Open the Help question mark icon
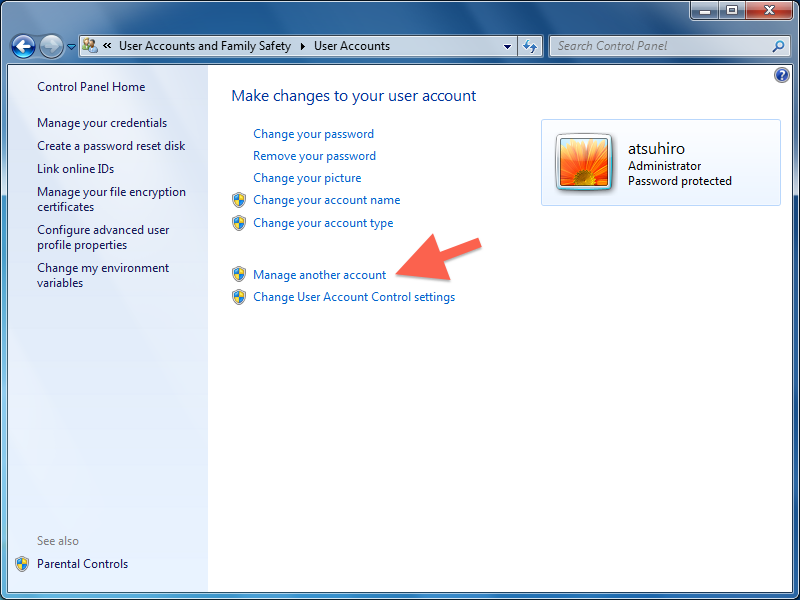Image resolution: width=800 pixels, height=600 pixels. tap(782, 76)
